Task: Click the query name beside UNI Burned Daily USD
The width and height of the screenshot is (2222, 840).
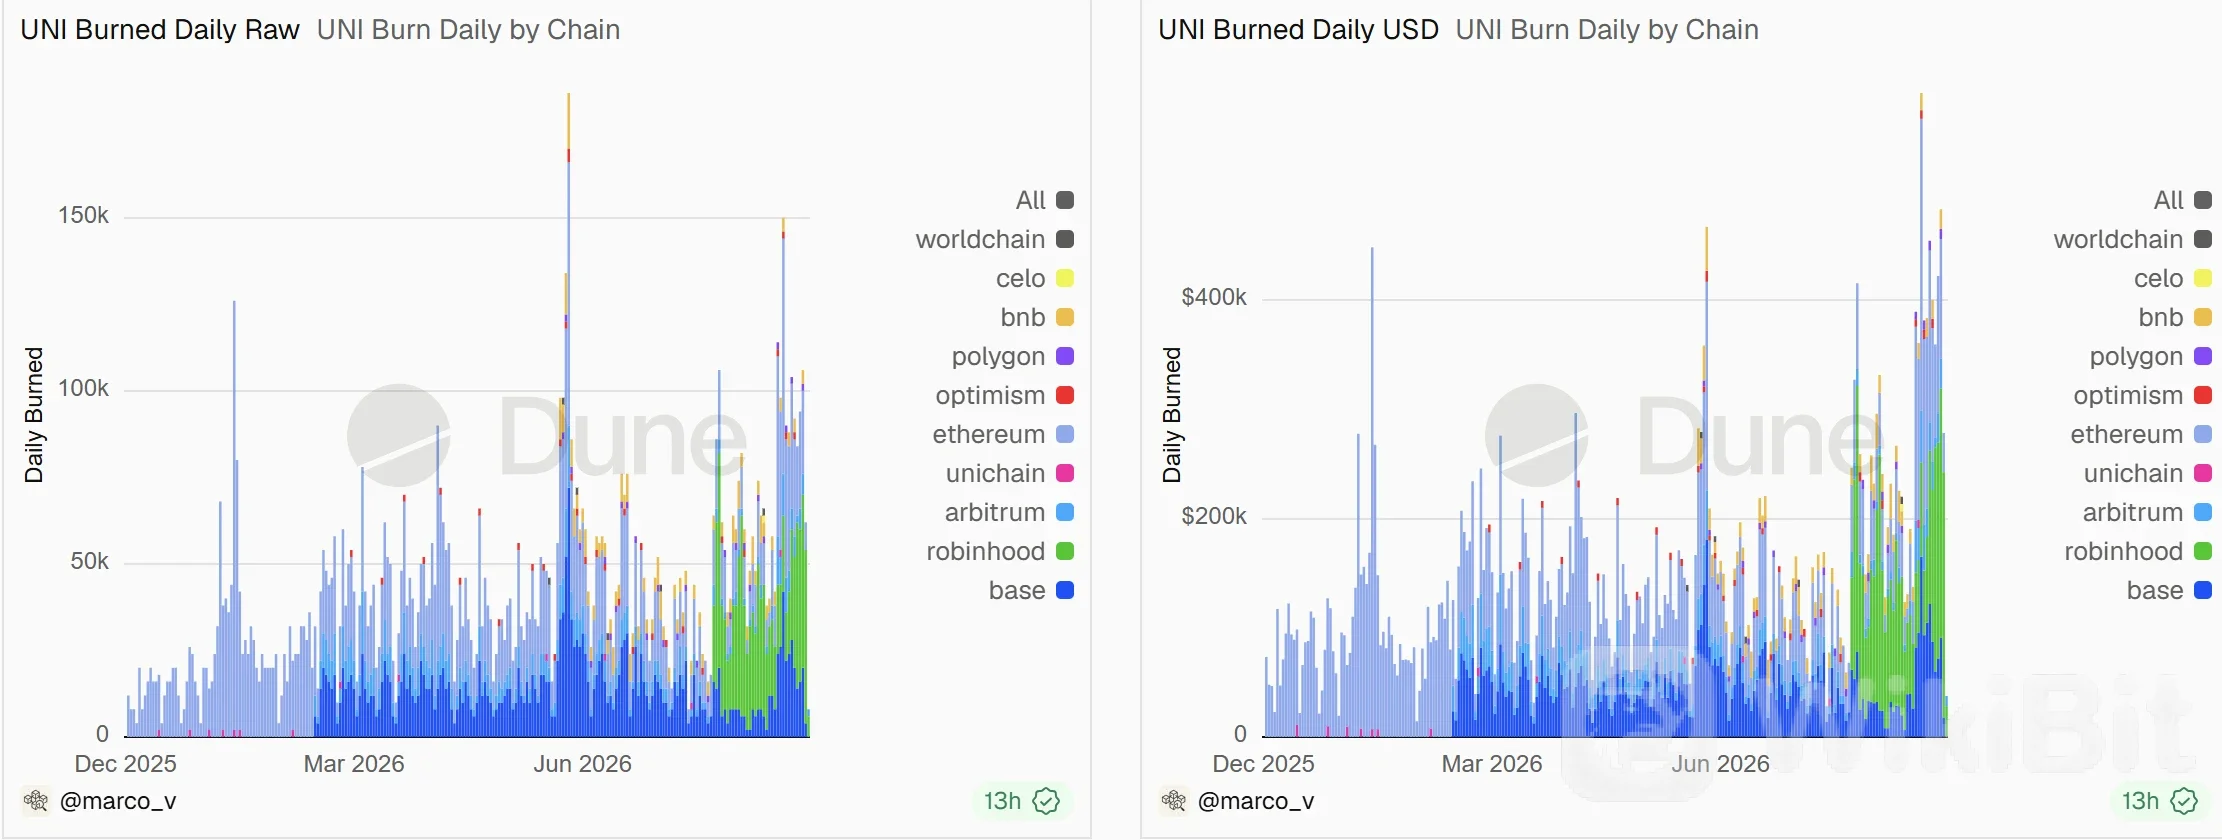Action: tap(1607, 30)
